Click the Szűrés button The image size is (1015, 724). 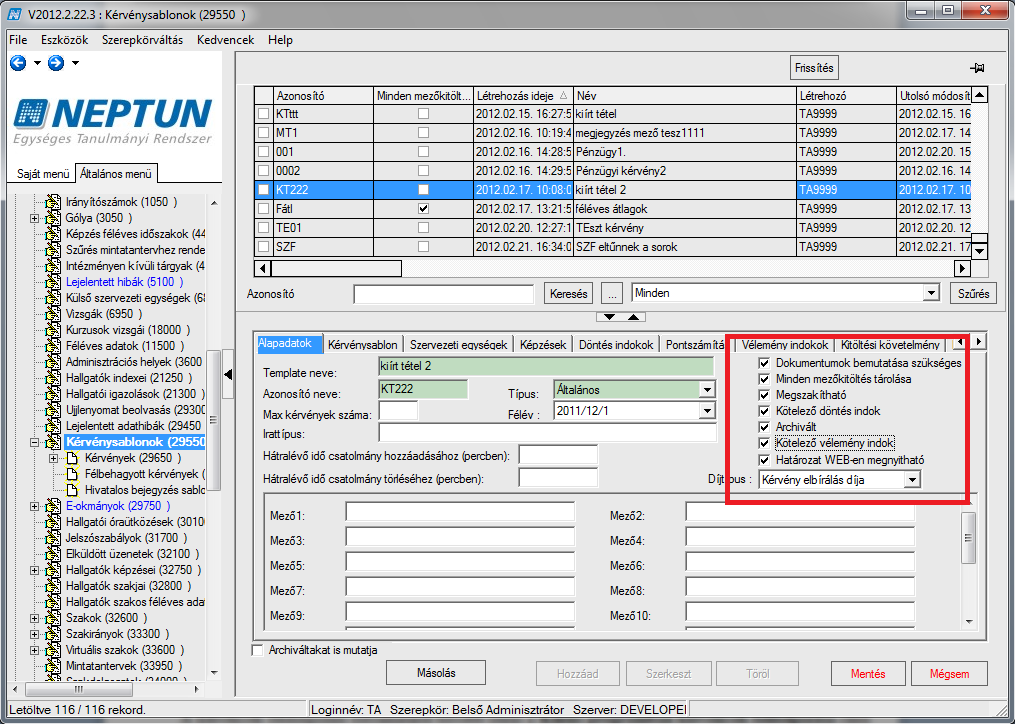pos(973,294)
